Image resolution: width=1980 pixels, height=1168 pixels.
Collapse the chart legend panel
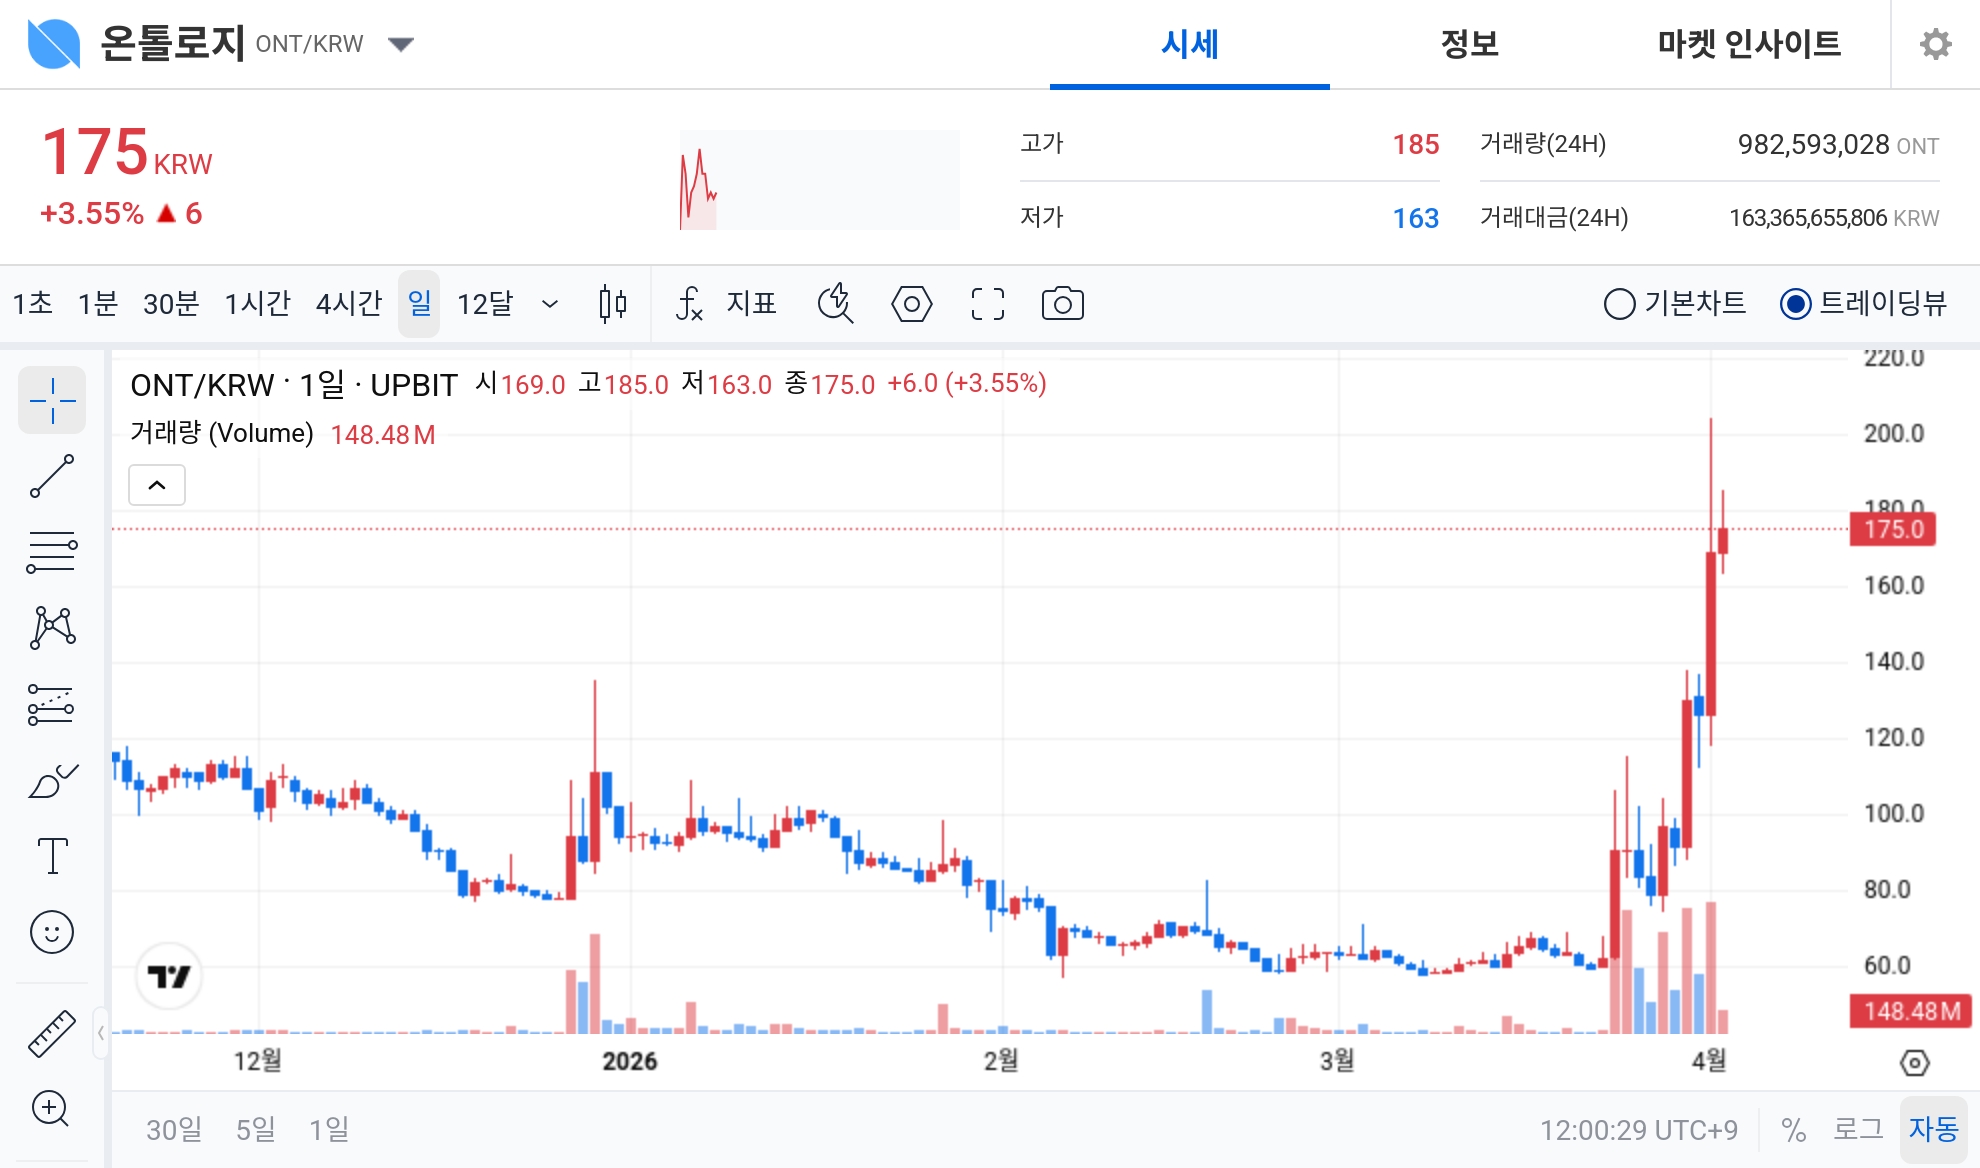point(156,484)
